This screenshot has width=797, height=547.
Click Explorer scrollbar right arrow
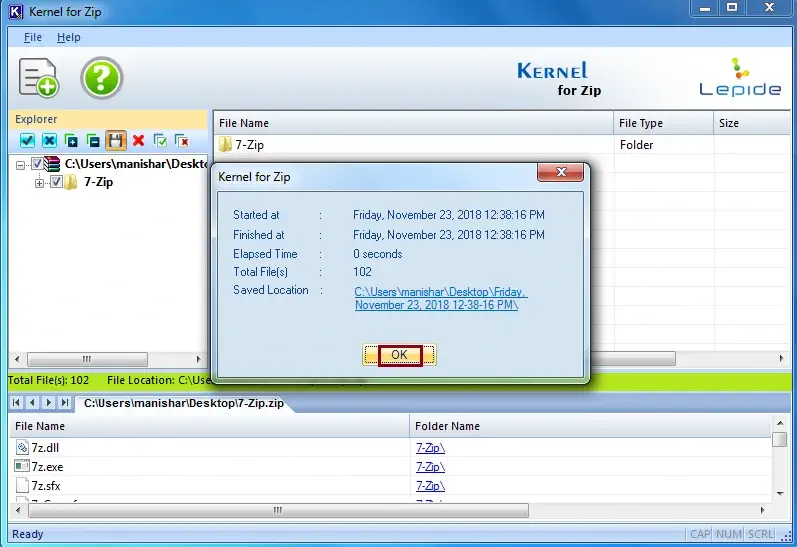199,359
